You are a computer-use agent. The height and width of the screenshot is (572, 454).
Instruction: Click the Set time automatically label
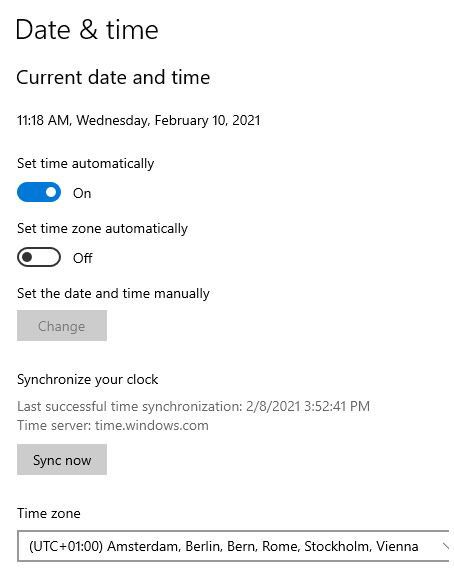tap(85, 164)
